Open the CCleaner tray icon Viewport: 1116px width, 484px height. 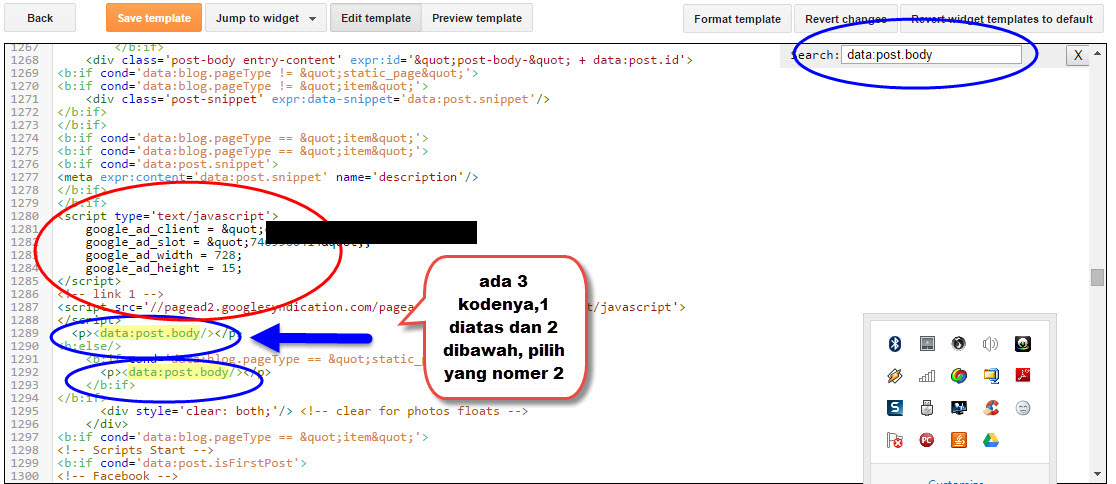[991, 408]
